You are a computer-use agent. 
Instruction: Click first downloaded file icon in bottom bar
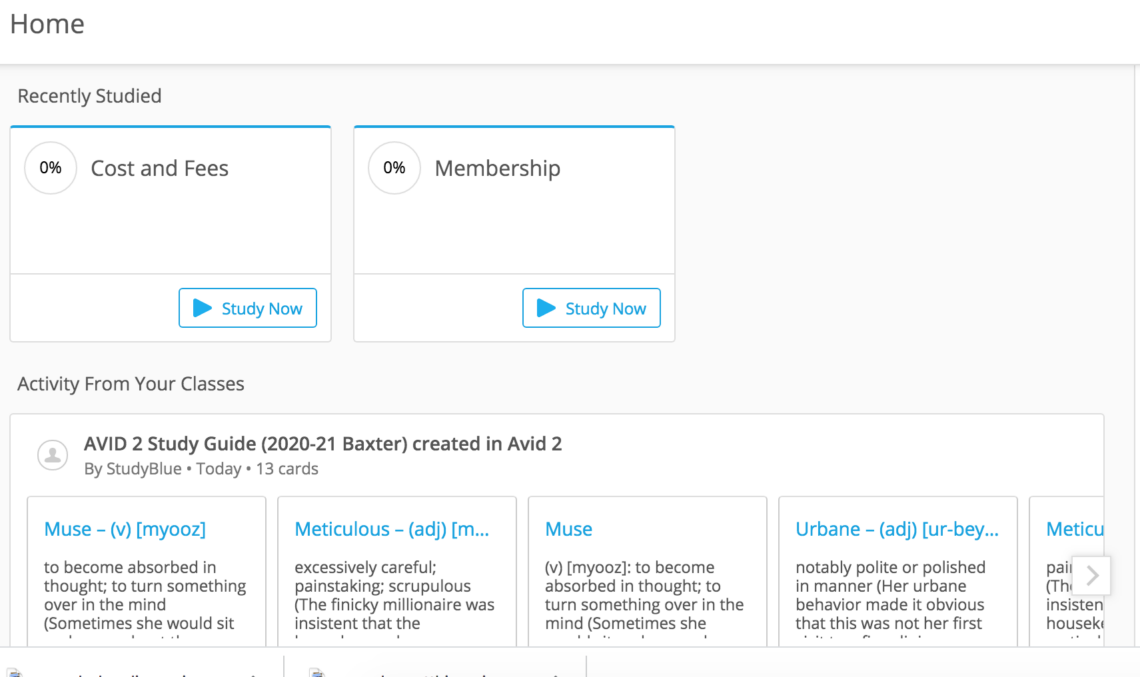coord(15,673)
